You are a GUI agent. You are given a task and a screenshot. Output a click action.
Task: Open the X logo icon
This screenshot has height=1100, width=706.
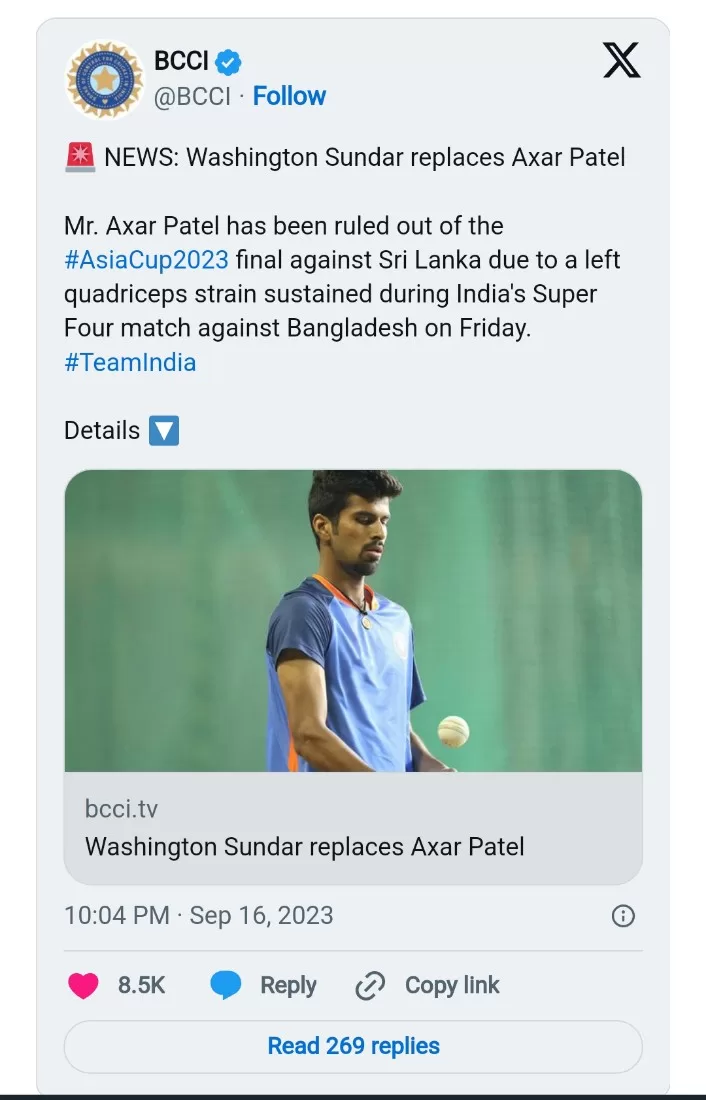tap(621, 60)
